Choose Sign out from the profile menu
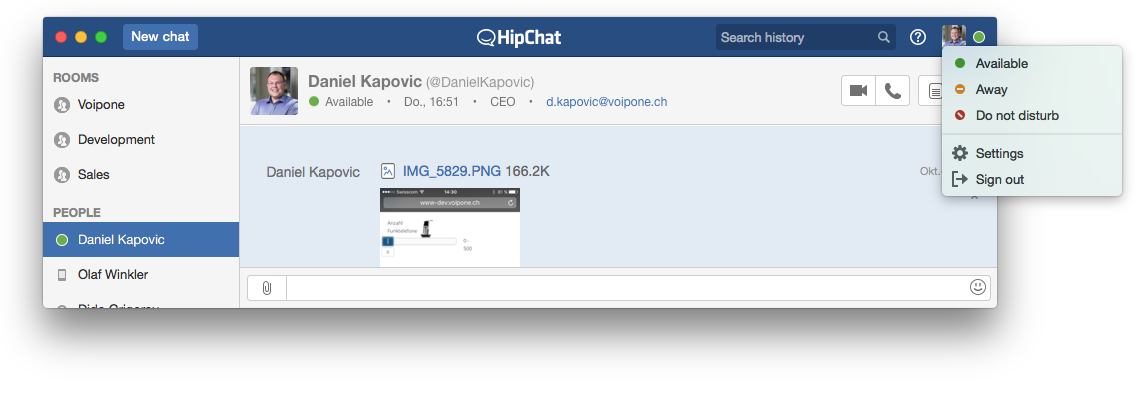Image resolution: width=1143 pixels, height=410 pixels. coord(1031,179)
